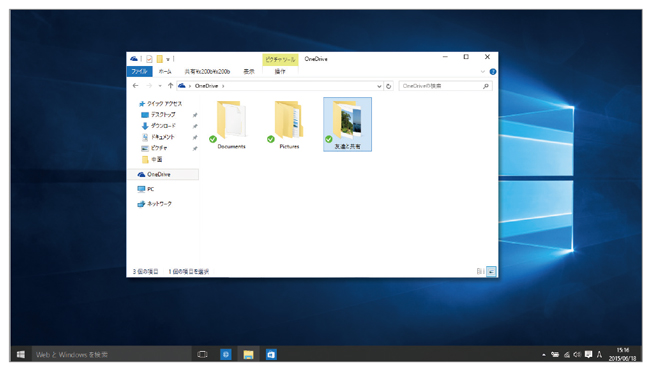Click the taskbar clock and date
This screenshot has height=368, width=650.
[623, 354]
